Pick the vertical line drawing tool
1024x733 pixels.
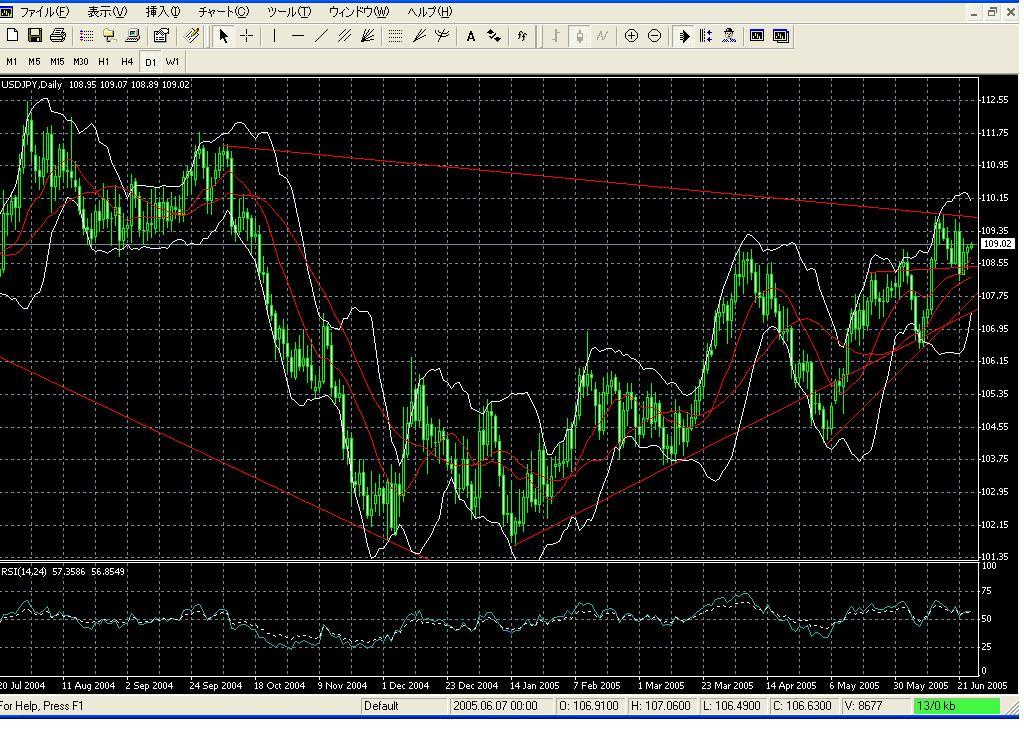tap(274, 36)
